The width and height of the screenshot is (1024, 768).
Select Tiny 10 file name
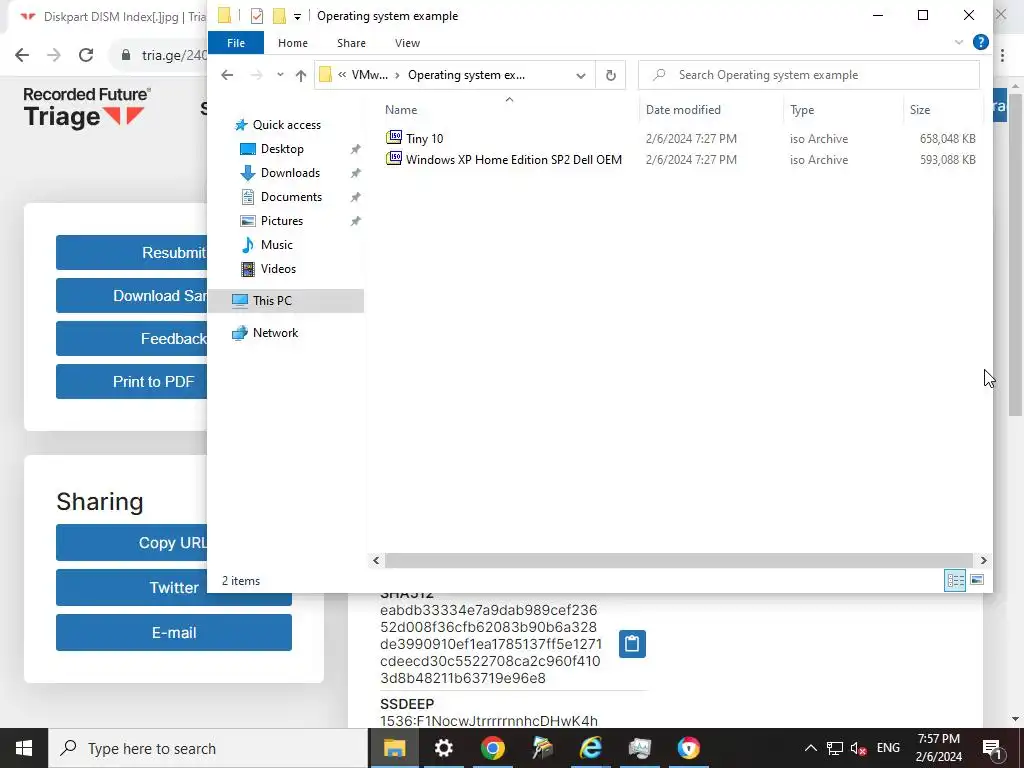424,138
